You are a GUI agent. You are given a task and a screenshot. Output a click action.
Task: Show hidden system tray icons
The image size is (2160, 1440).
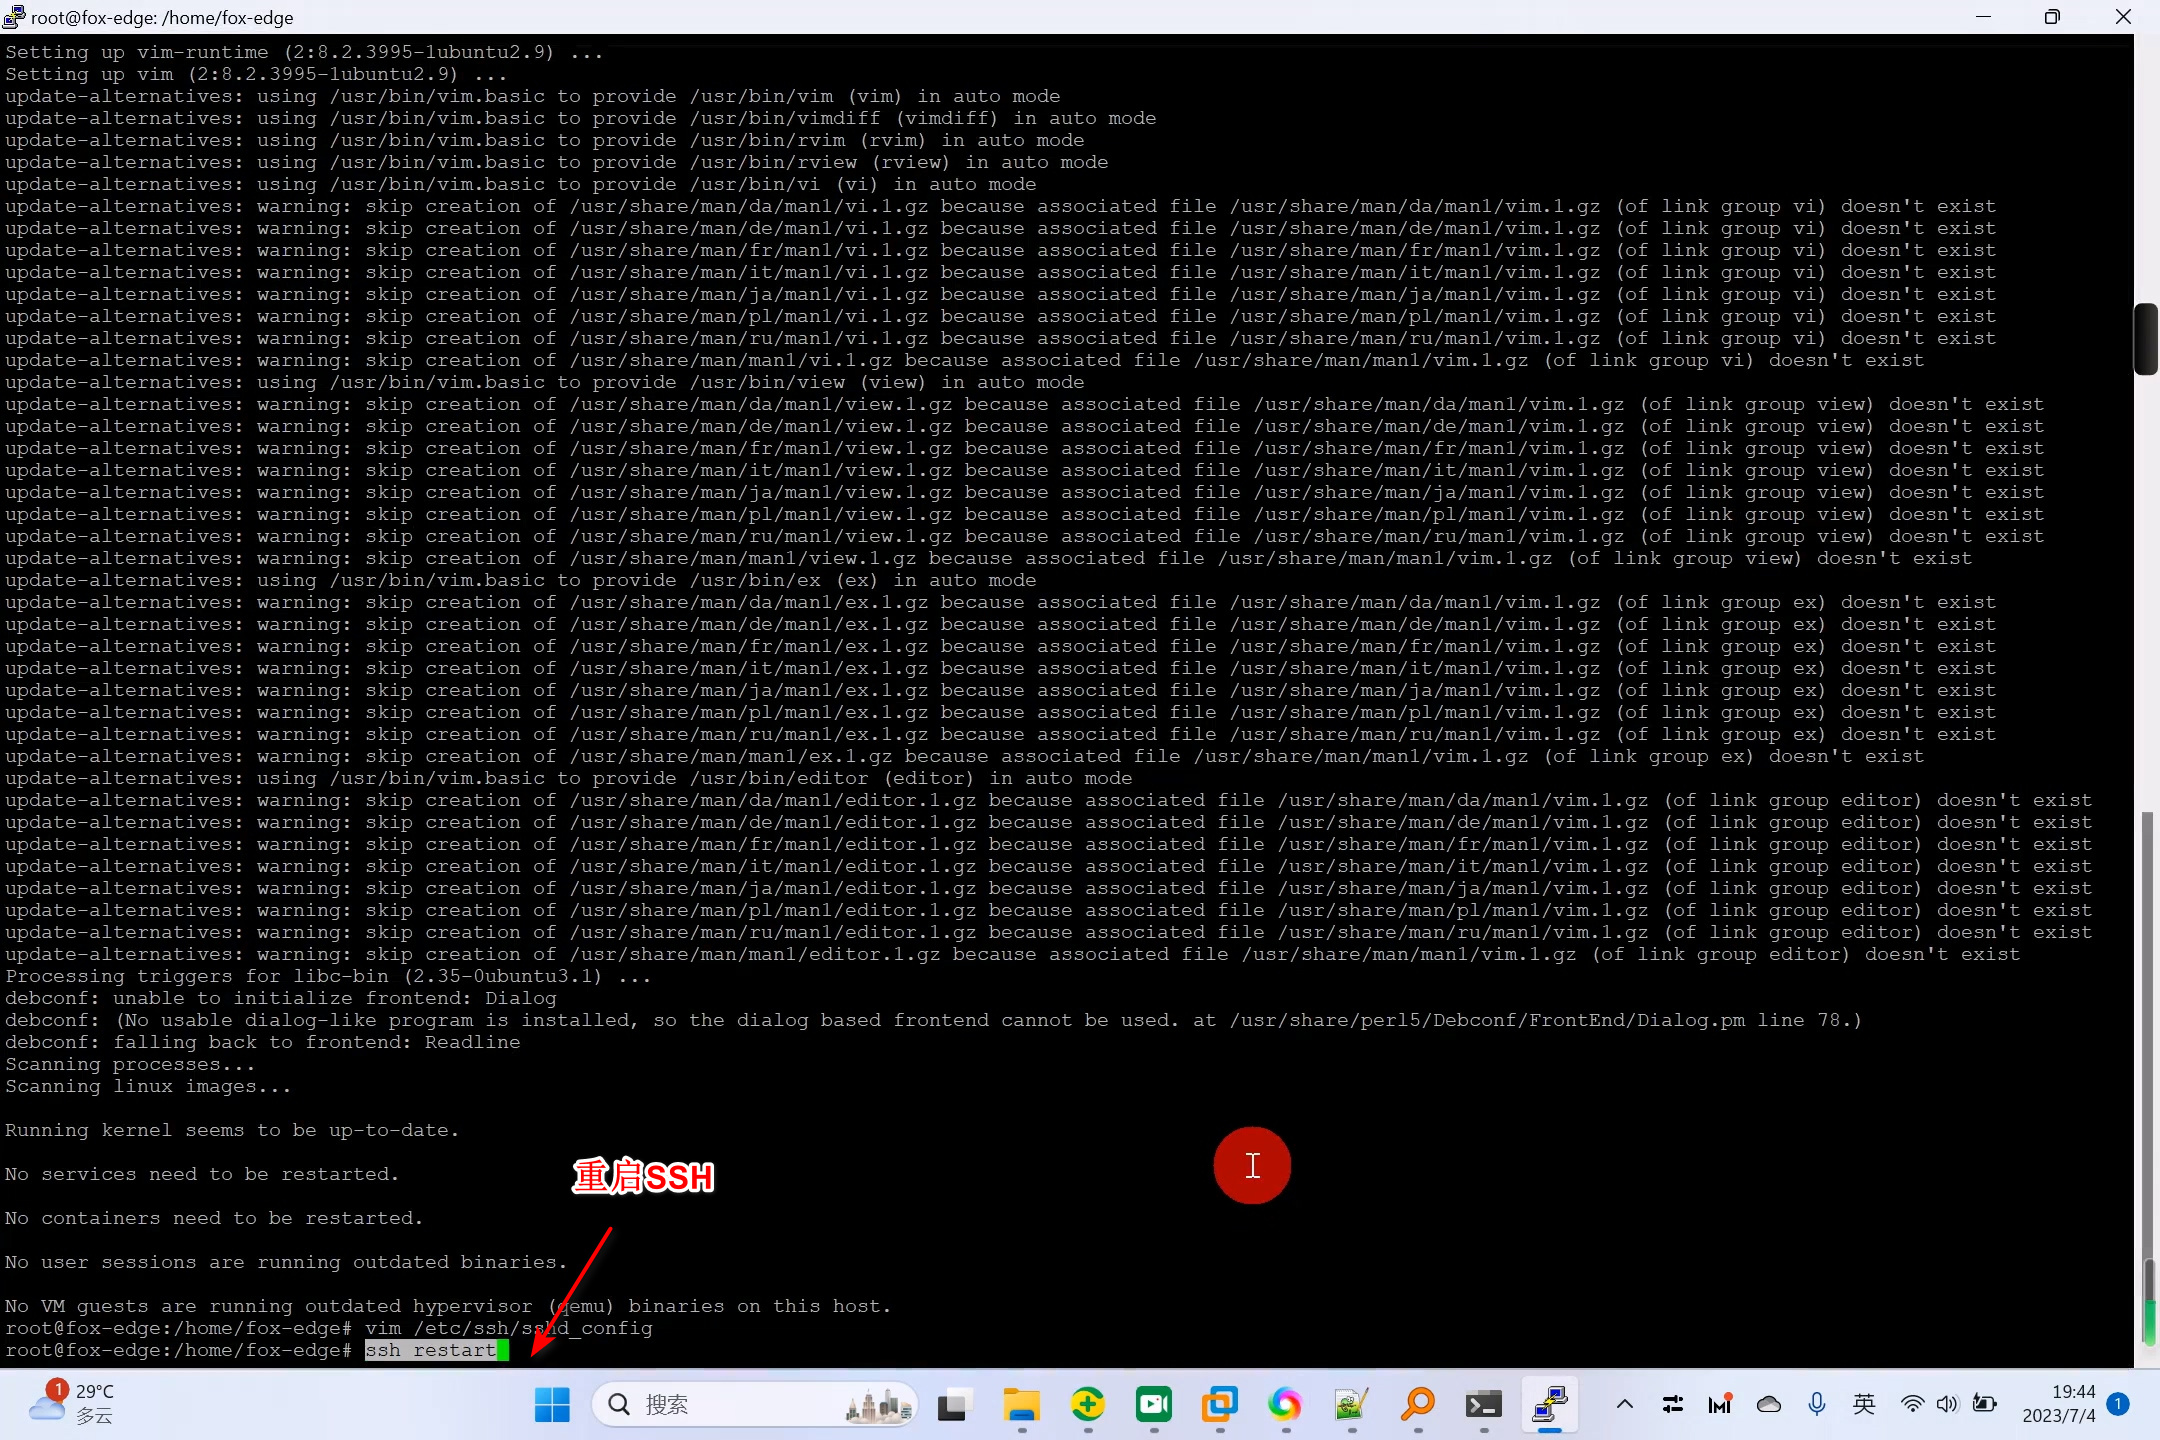point(1625,1404)
